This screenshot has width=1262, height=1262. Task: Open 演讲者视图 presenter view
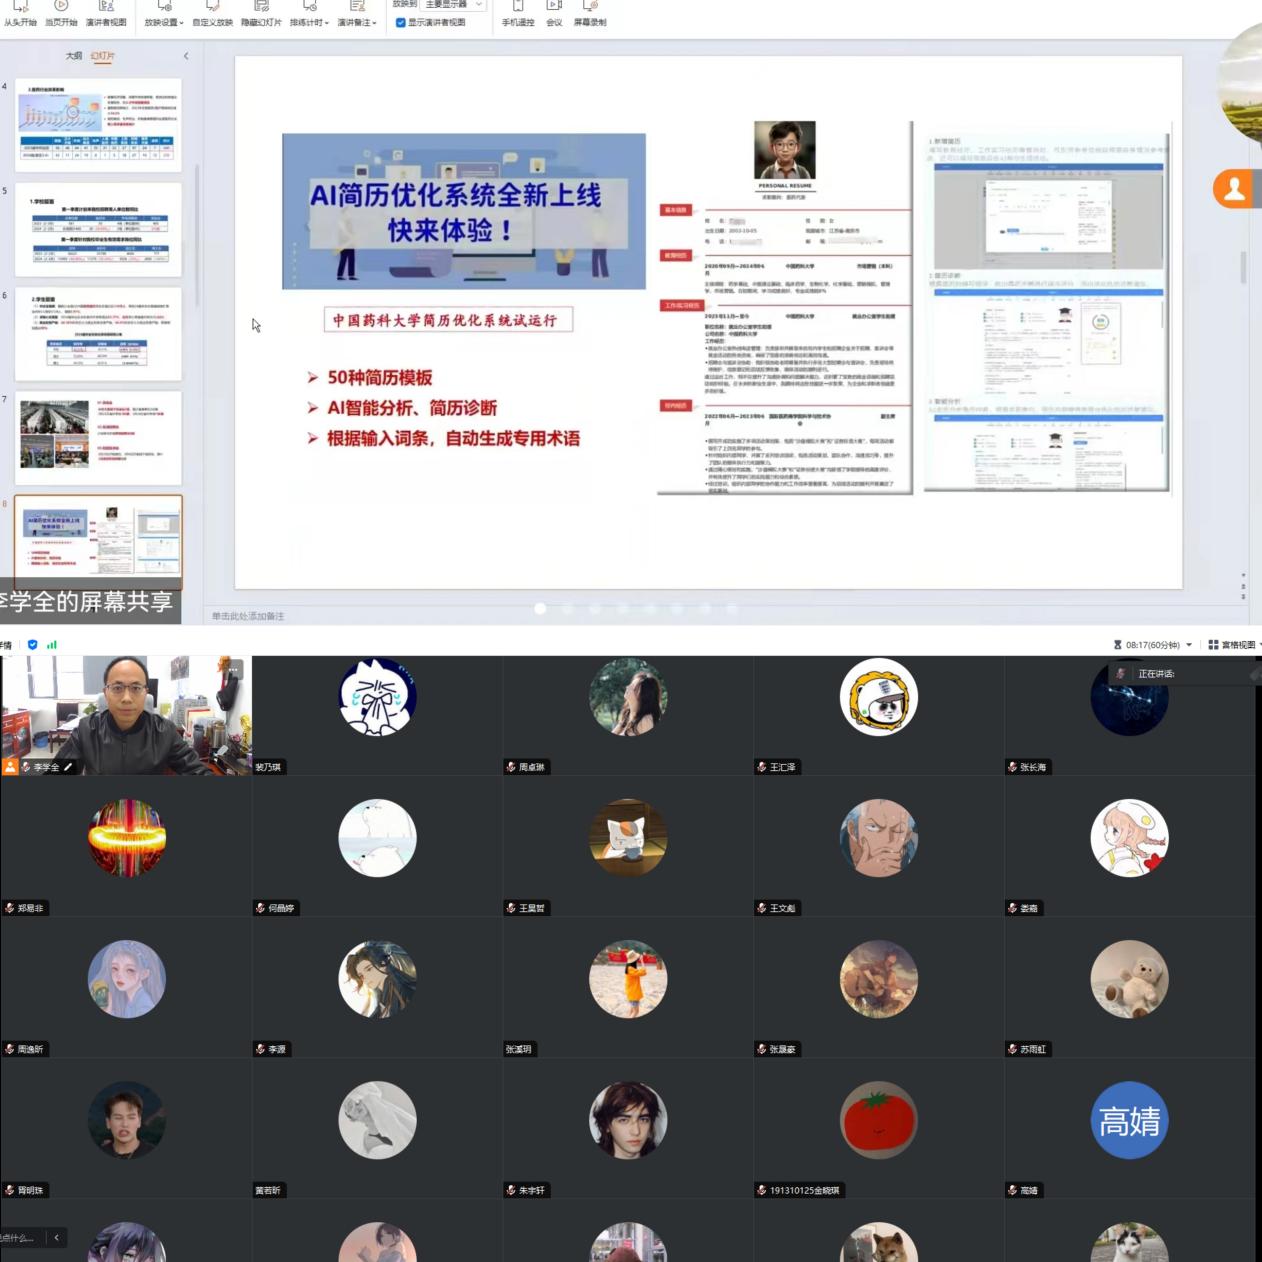tap(106, 8)
